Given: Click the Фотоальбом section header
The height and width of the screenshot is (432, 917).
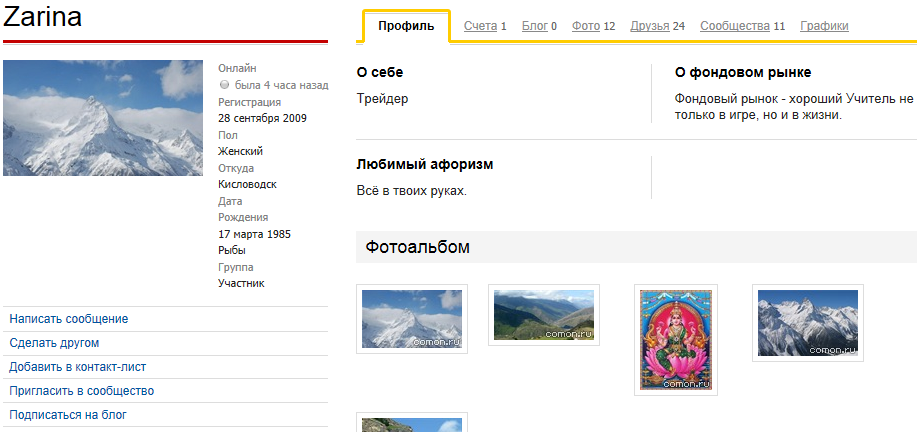Looking at the screenshot, I should [x=417, y=247].
